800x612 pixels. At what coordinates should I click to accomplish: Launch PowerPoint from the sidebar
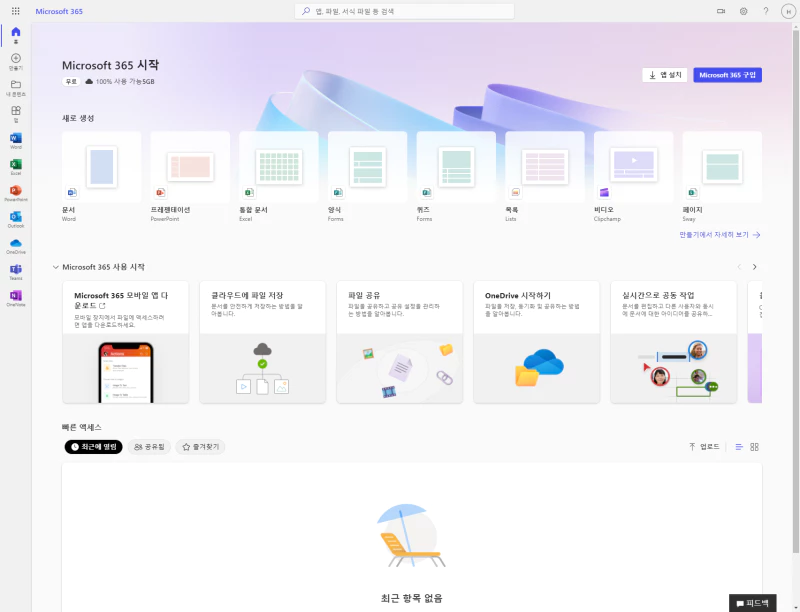(16, 193)
